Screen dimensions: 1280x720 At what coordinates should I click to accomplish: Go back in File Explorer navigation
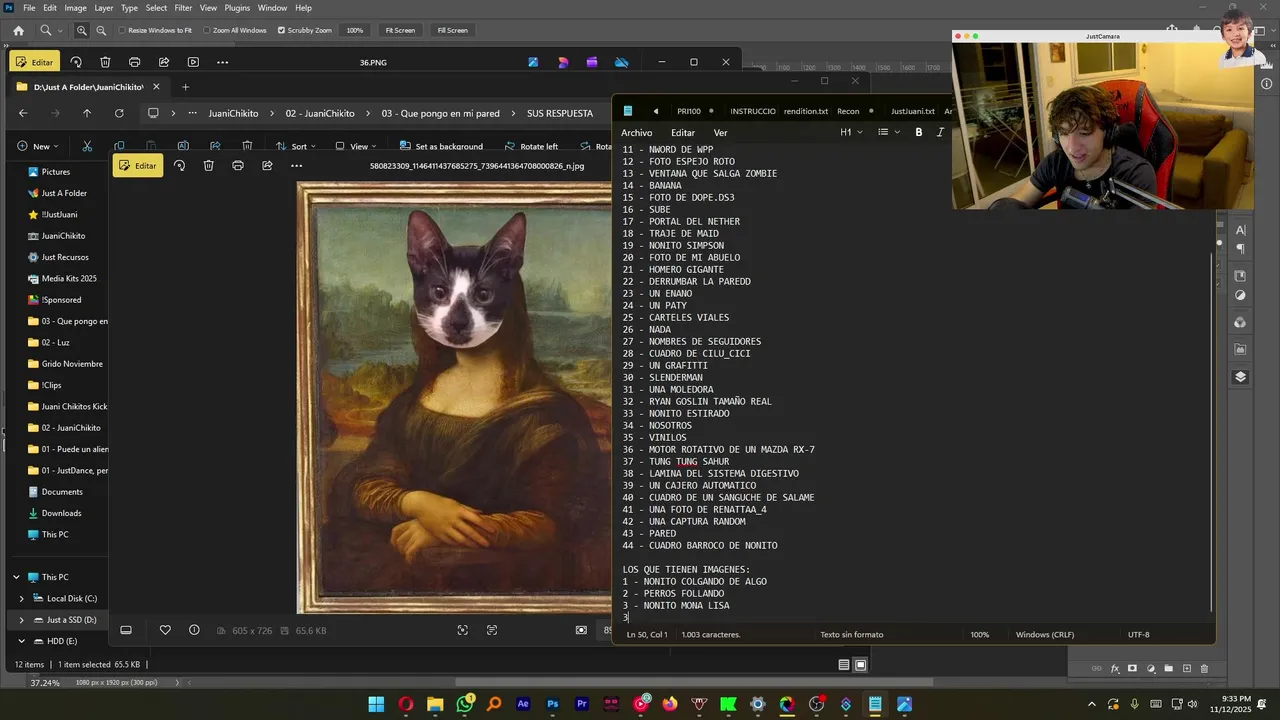click(23, 113)
